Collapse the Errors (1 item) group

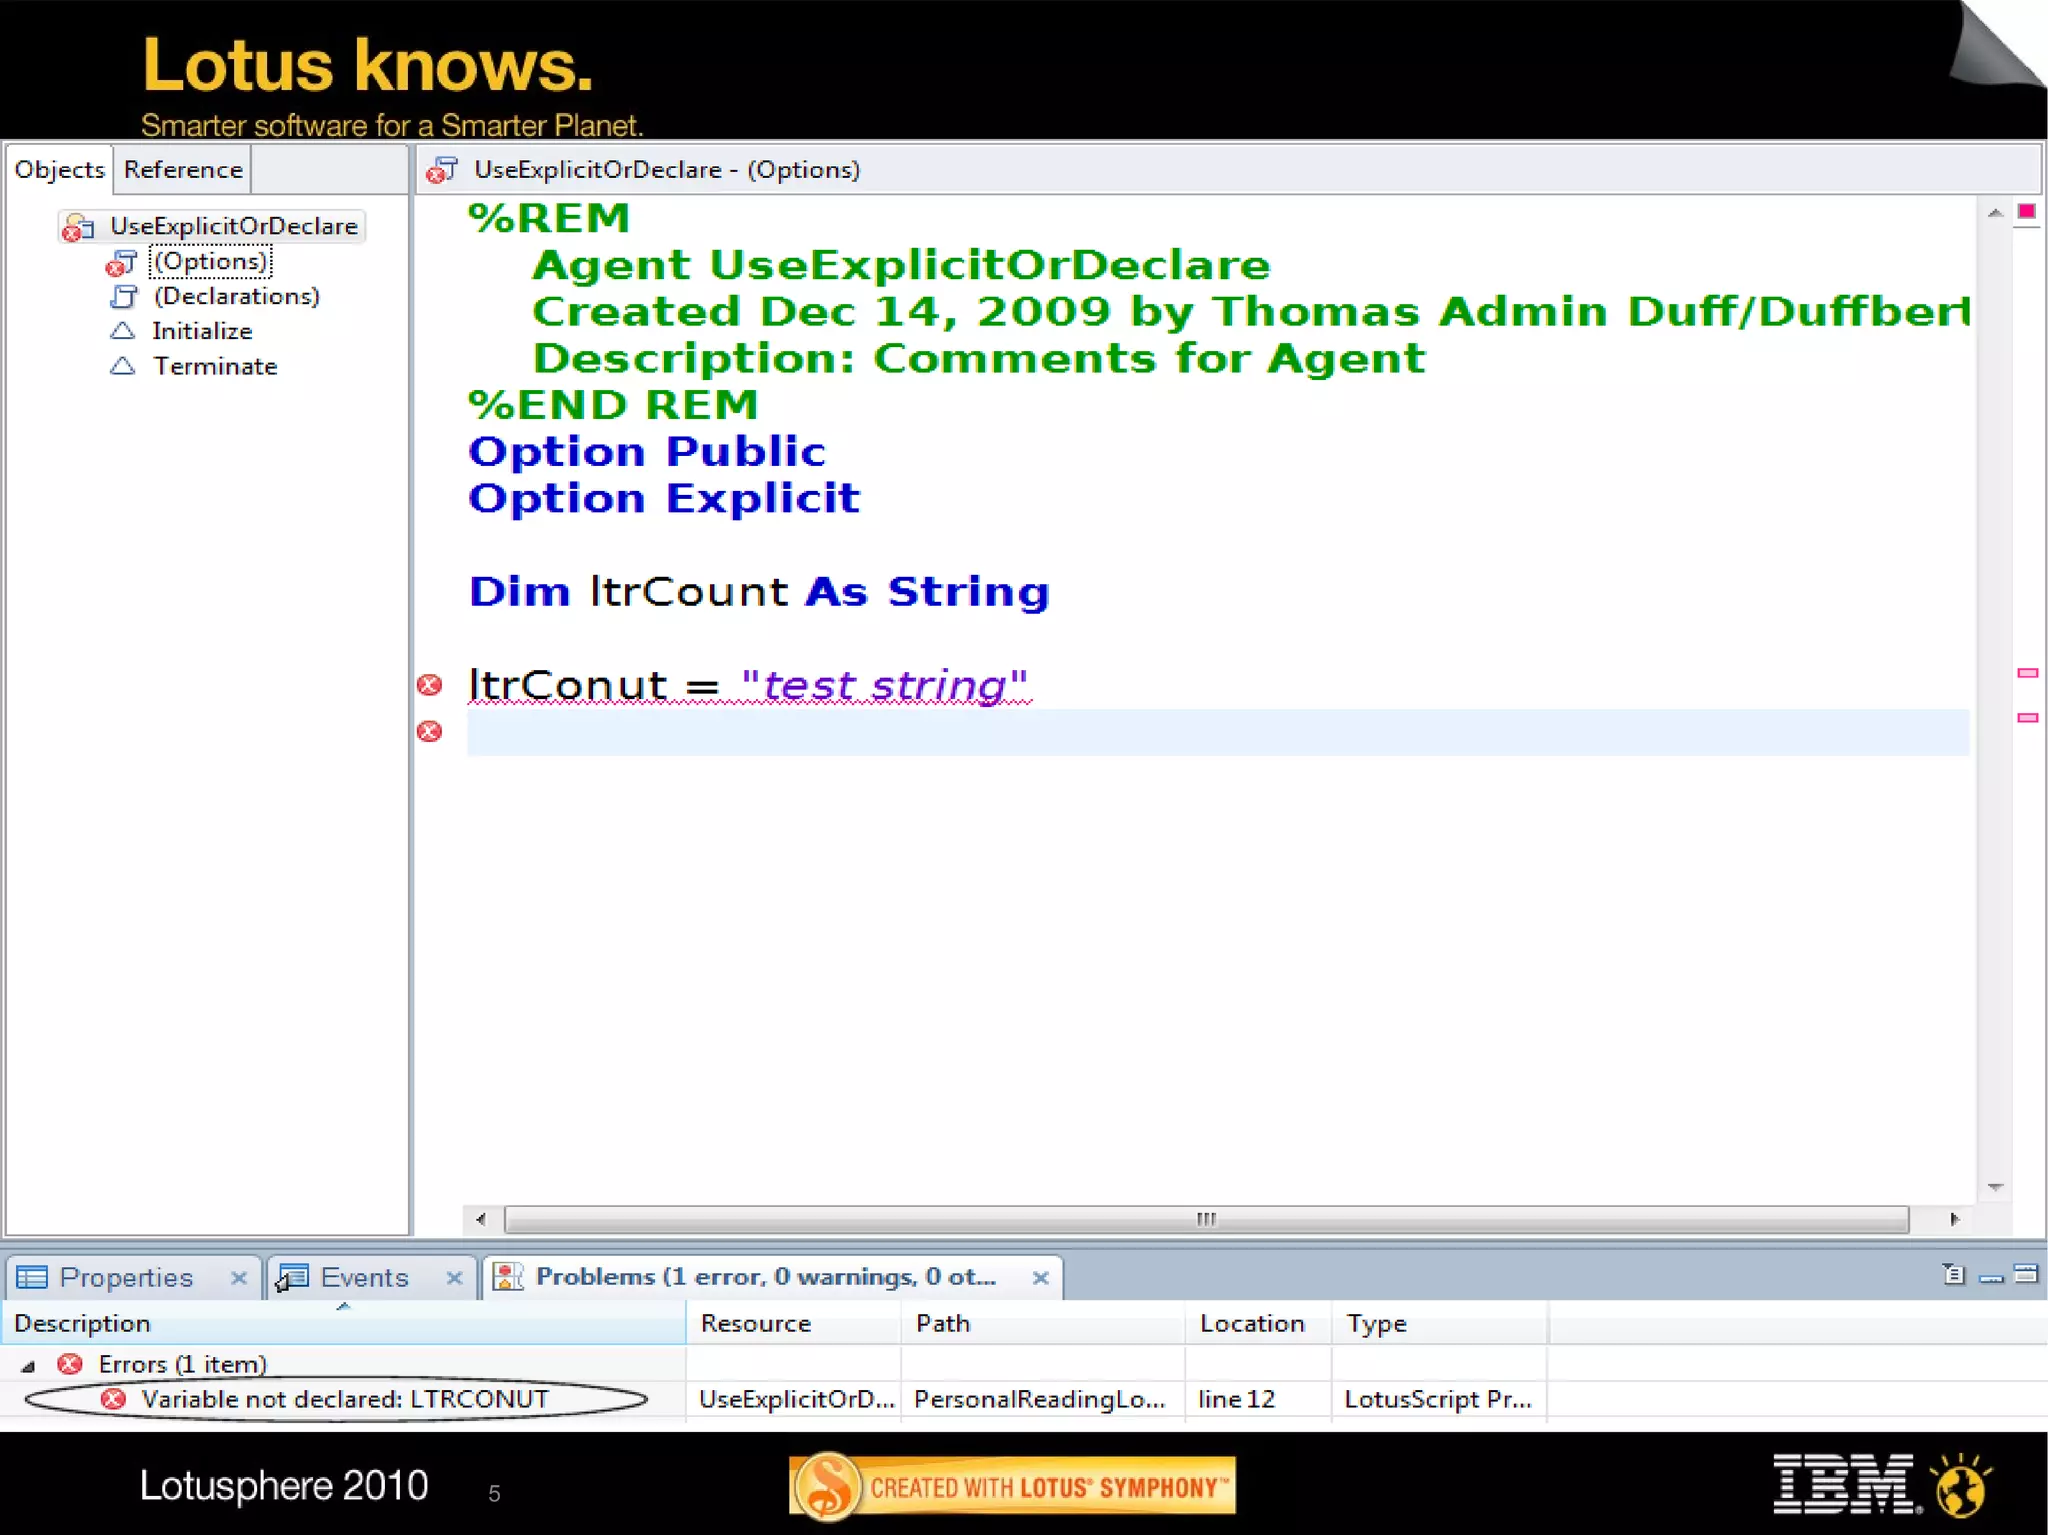(28, 1365)
